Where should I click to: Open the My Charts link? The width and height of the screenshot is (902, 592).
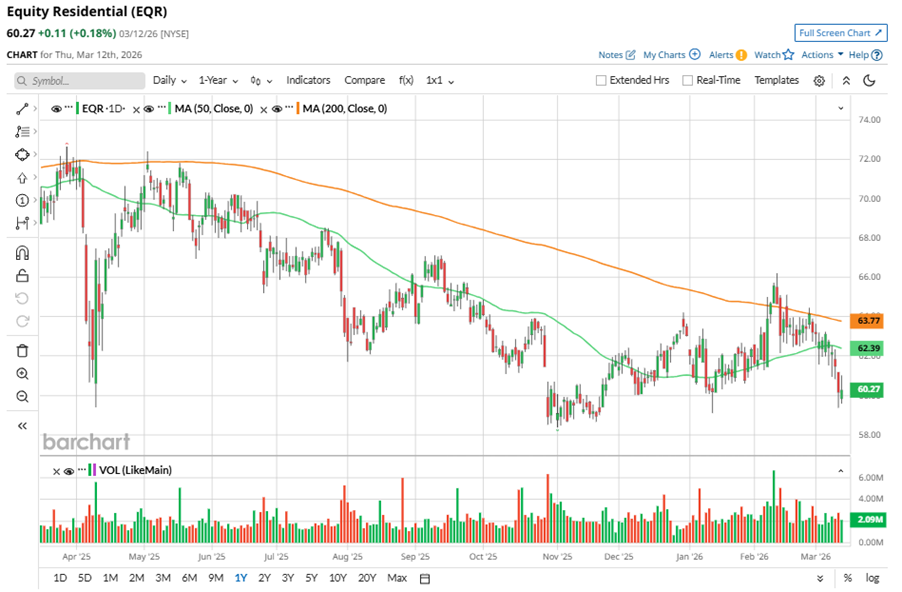click(664, 55)
